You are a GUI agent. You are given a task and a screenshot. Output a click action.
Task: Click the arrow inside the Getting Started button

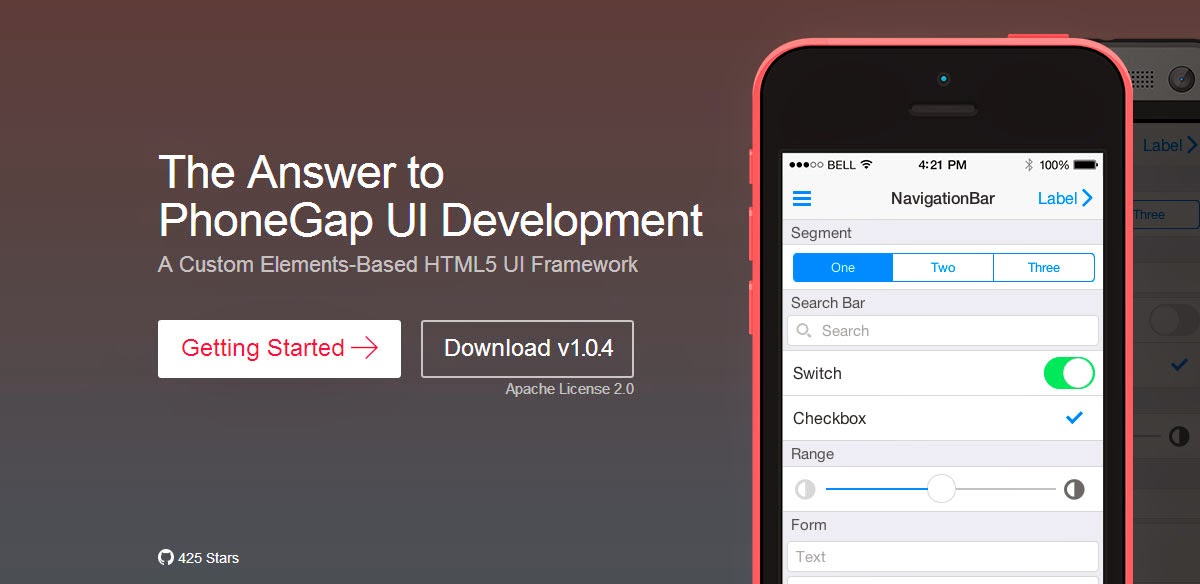tap(365, 348)
